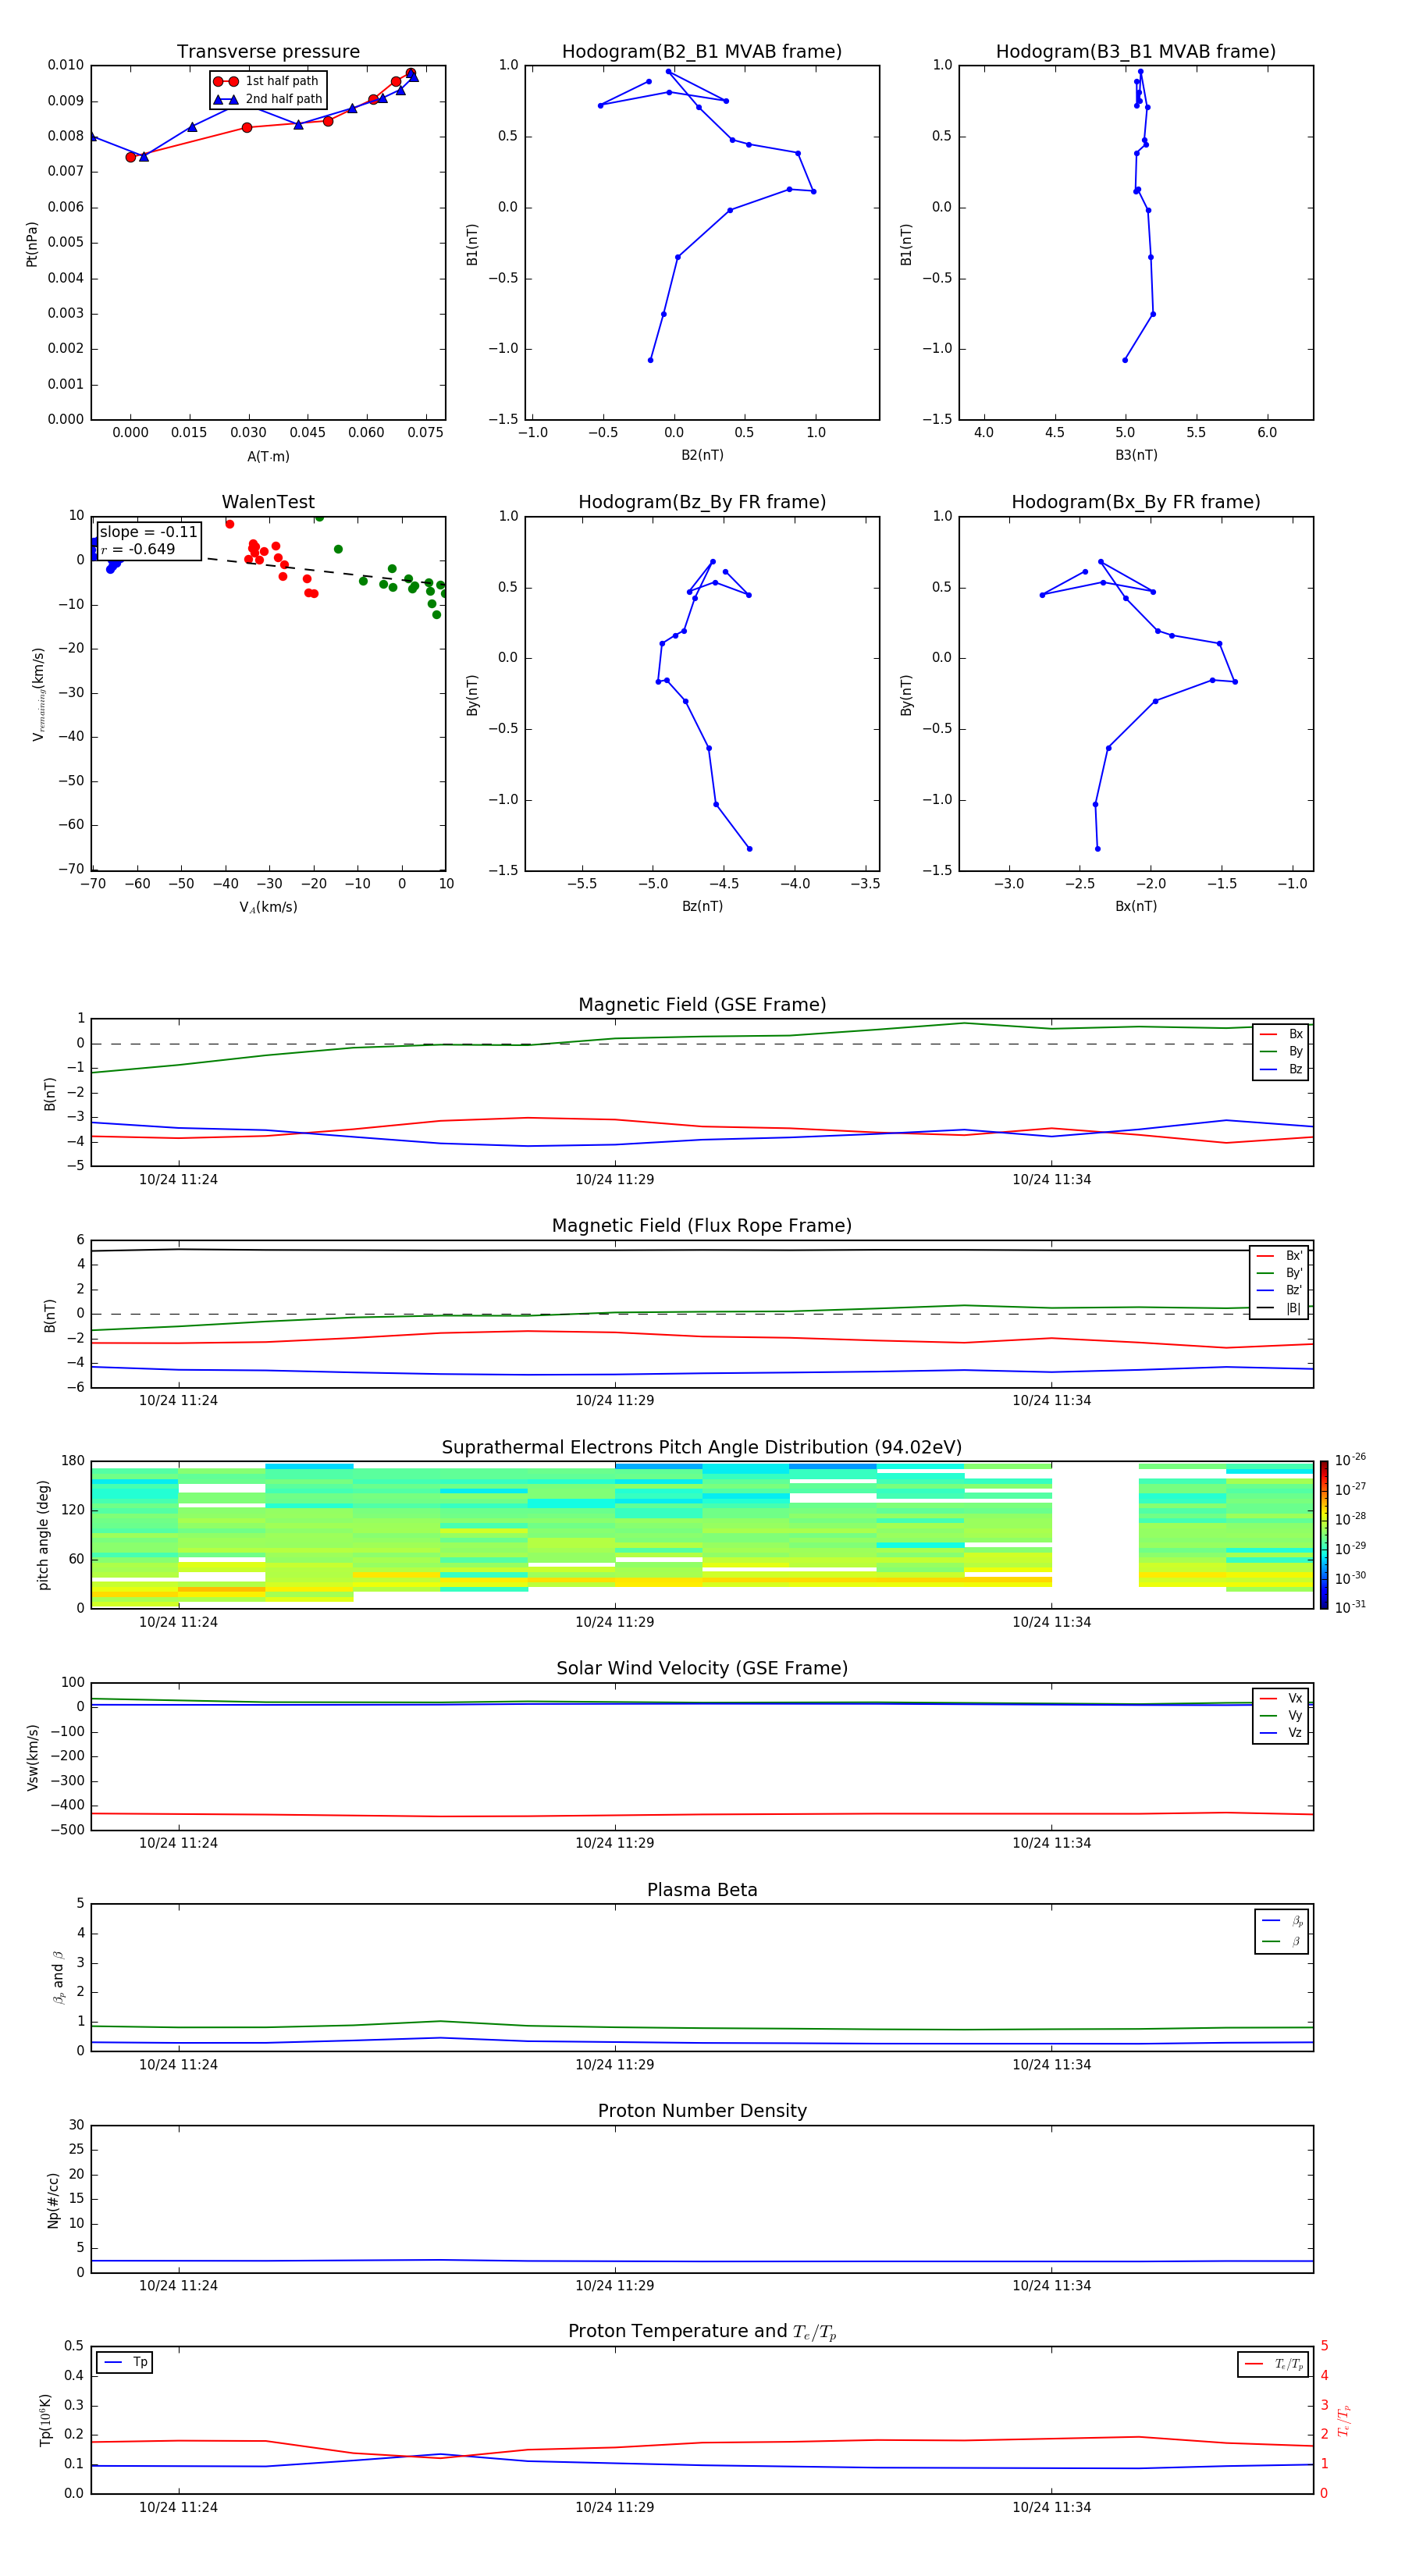Click "10/24 11:24" tick under GSE magnetic field plot
Viewport: 1405px width, 2576px height.
coord(178,1180)
